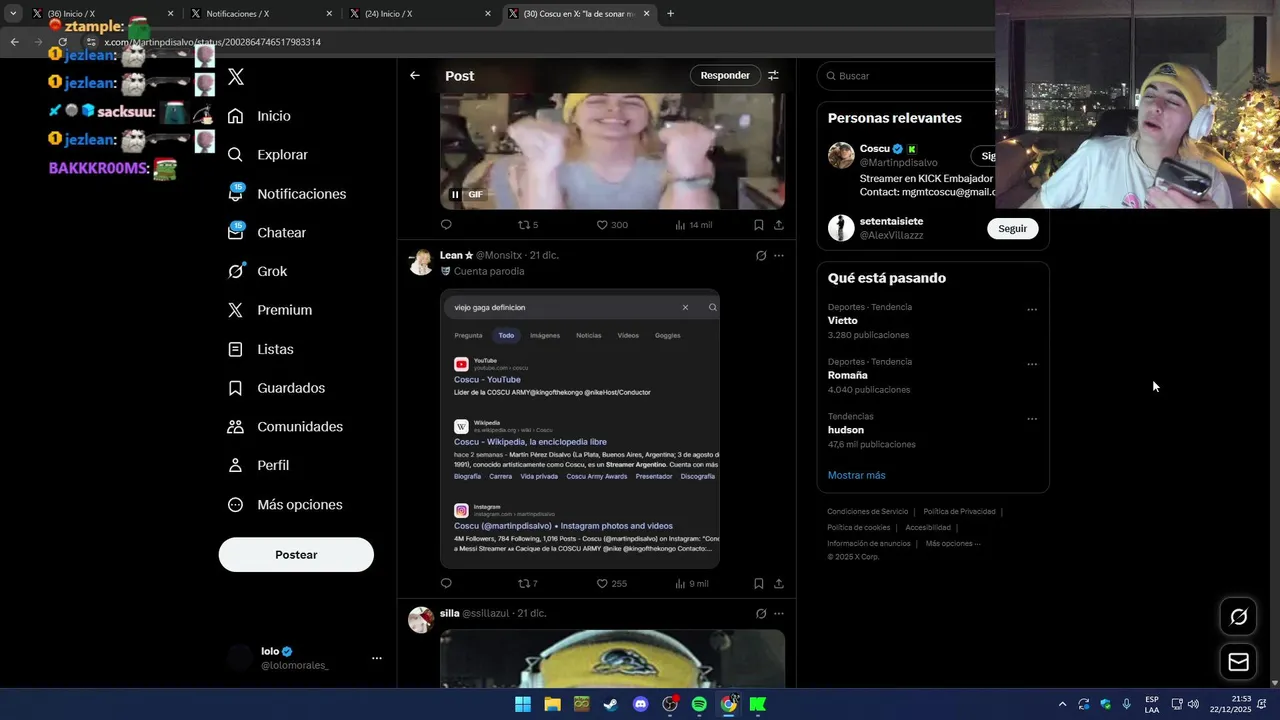This screenshot has width=1280, height=720.
Task: Reply to the GIF tweet
Action: point(446,225)
